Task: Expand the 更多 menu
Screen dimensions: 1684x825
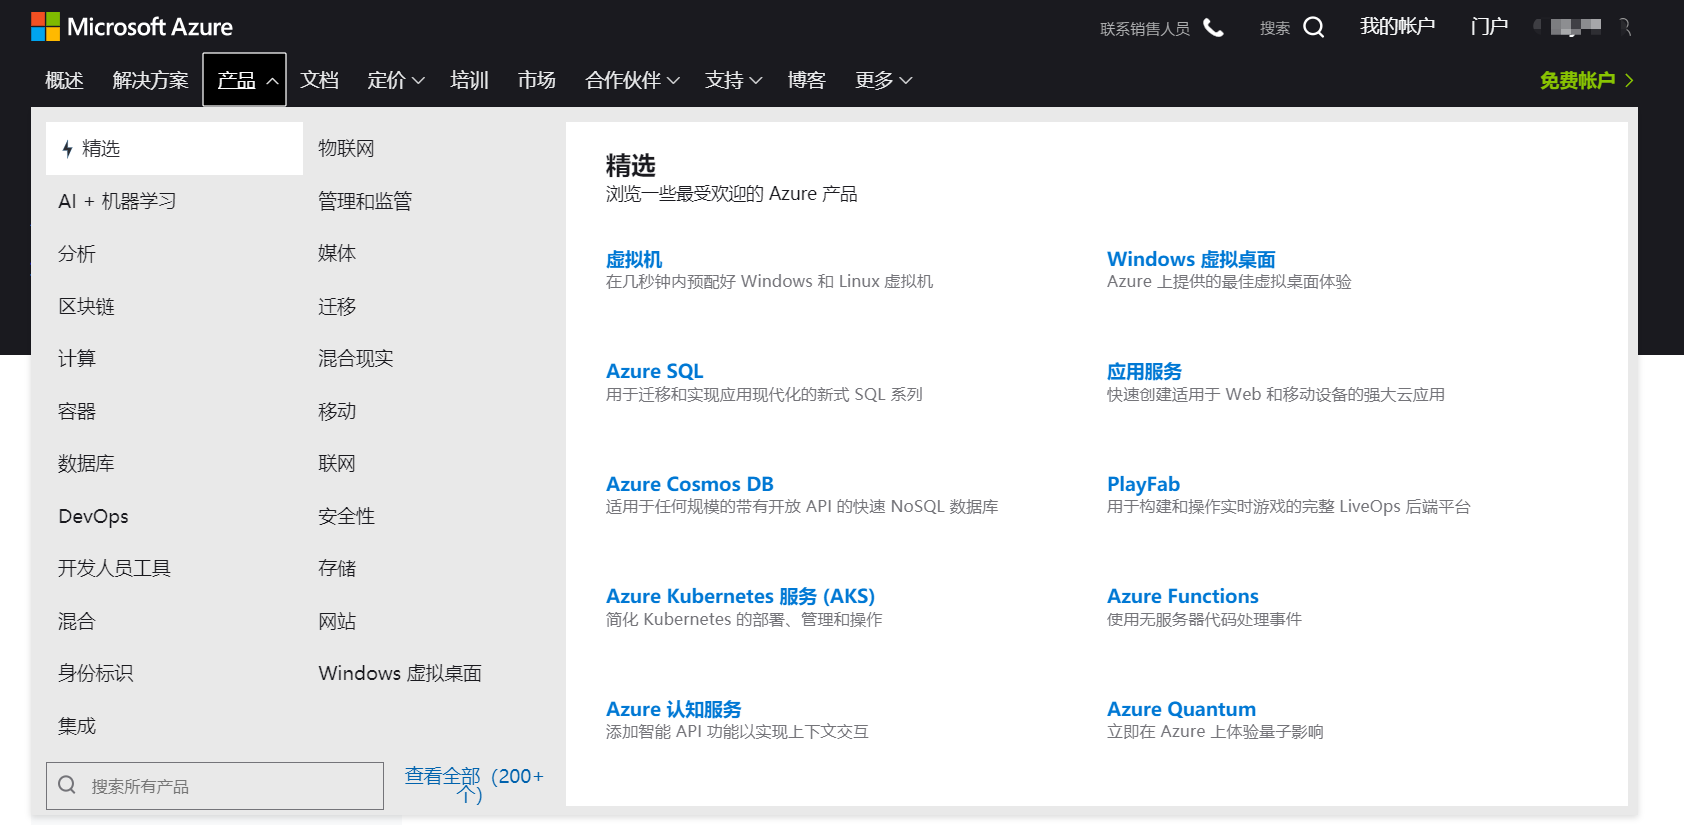Action: tap(883, 80)
